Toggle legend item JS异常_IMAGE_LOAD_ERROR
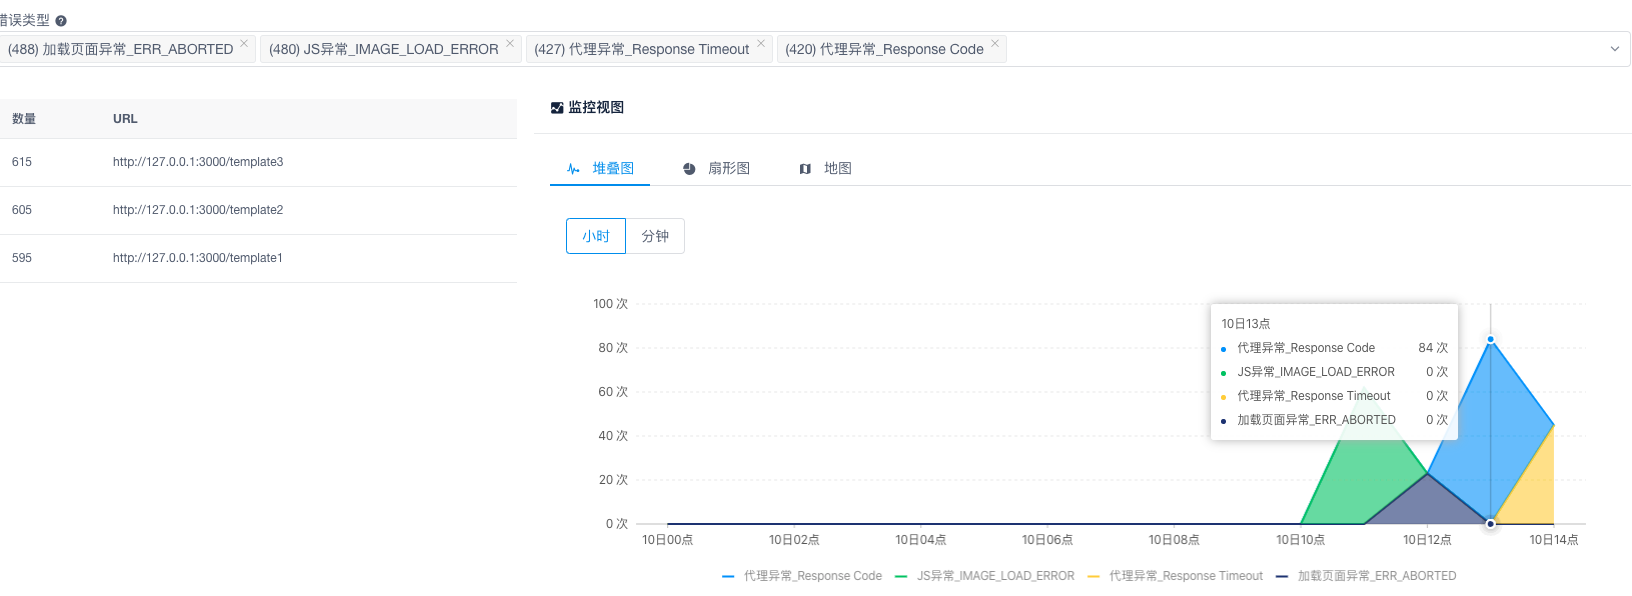Screen dimensions: 1632x596 tap(985, 576)
